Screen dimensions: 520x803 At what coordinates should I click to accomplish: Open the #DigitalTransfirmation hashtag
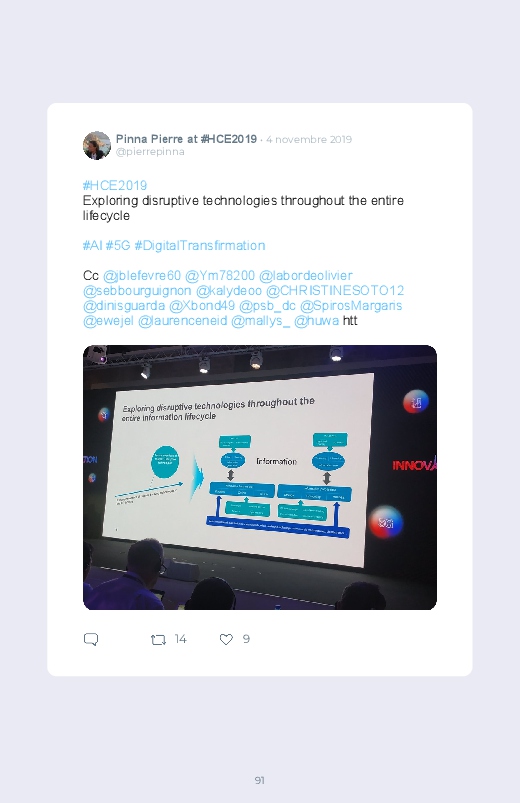200,245
